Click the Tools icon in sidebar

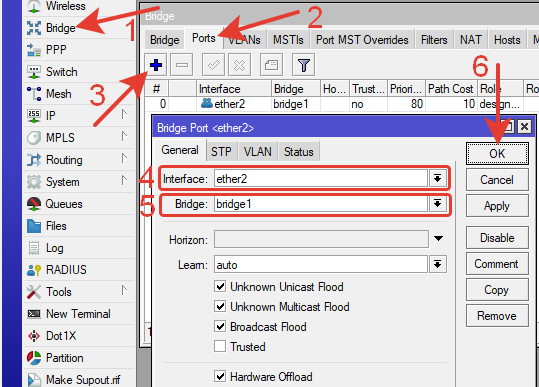coord(34,292)
